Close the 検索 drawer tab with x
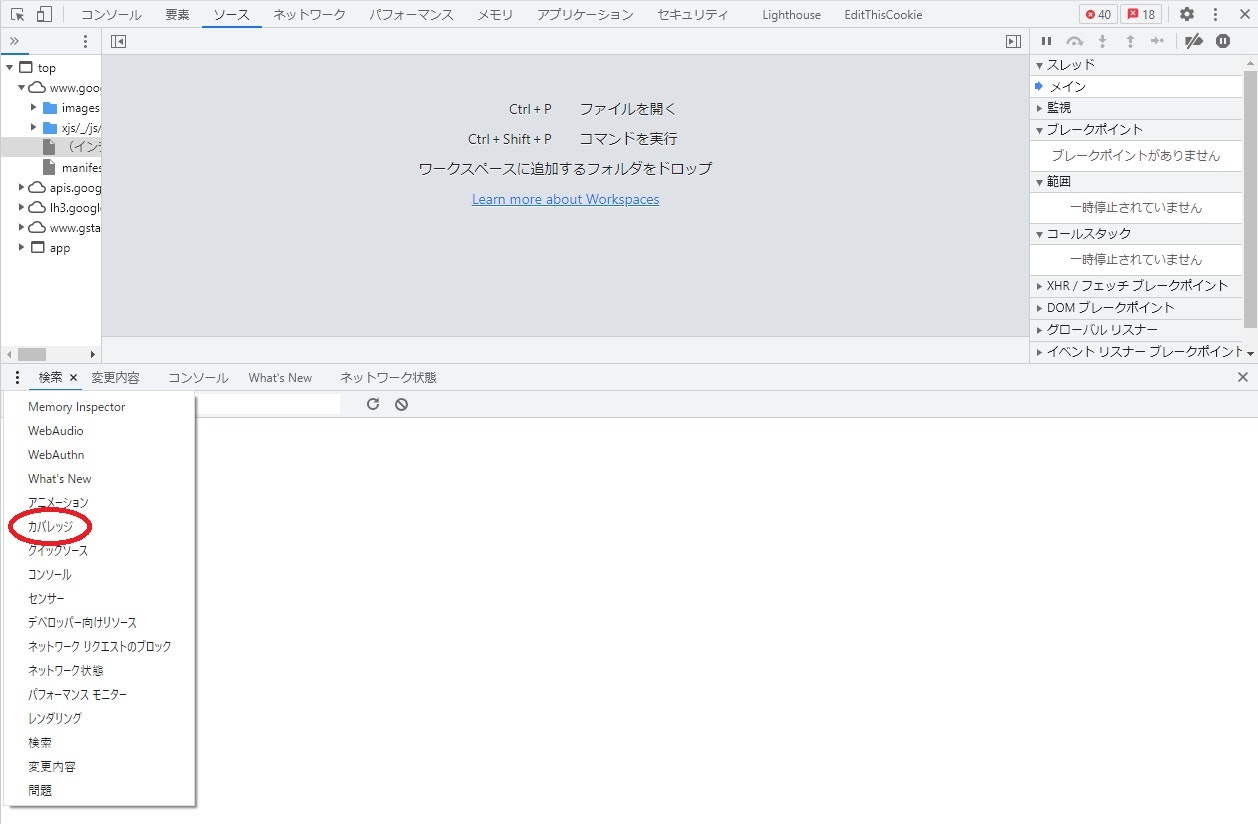The image size is (1258, 824). (x=73, y=377)
